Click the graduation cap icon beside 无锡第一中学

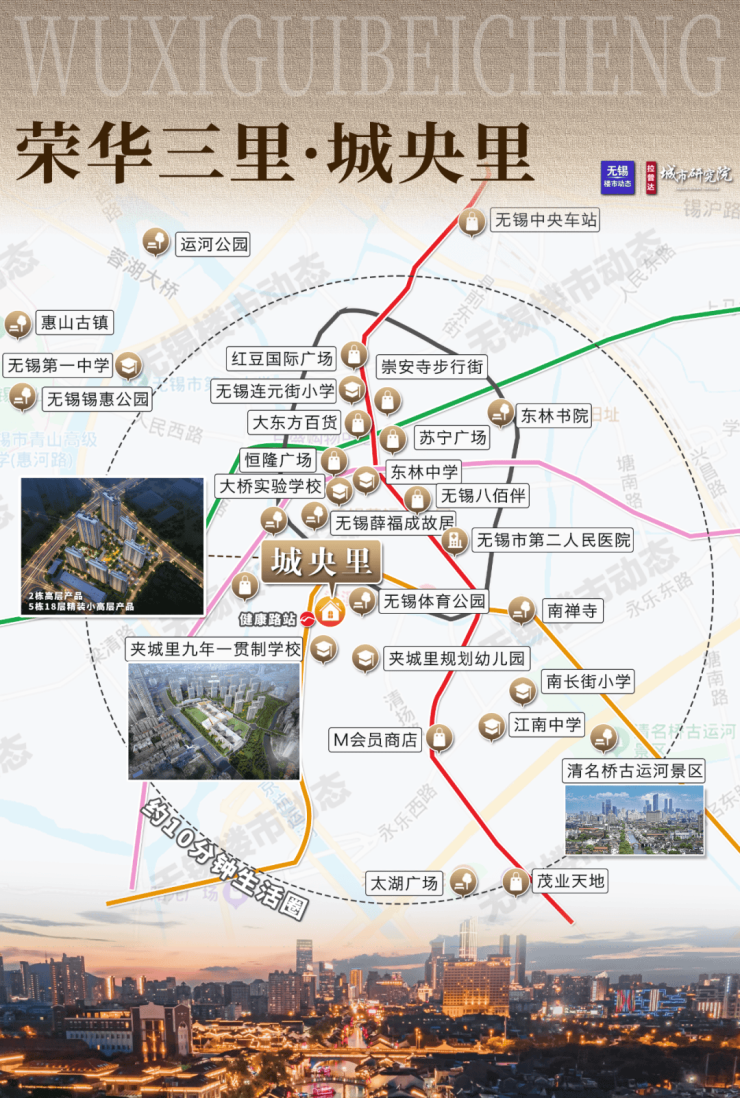(129, 365)
